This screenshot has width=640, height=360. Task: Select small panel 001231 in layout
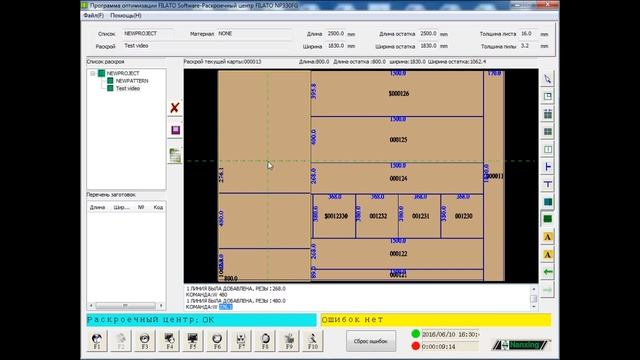tap(420, 216)
